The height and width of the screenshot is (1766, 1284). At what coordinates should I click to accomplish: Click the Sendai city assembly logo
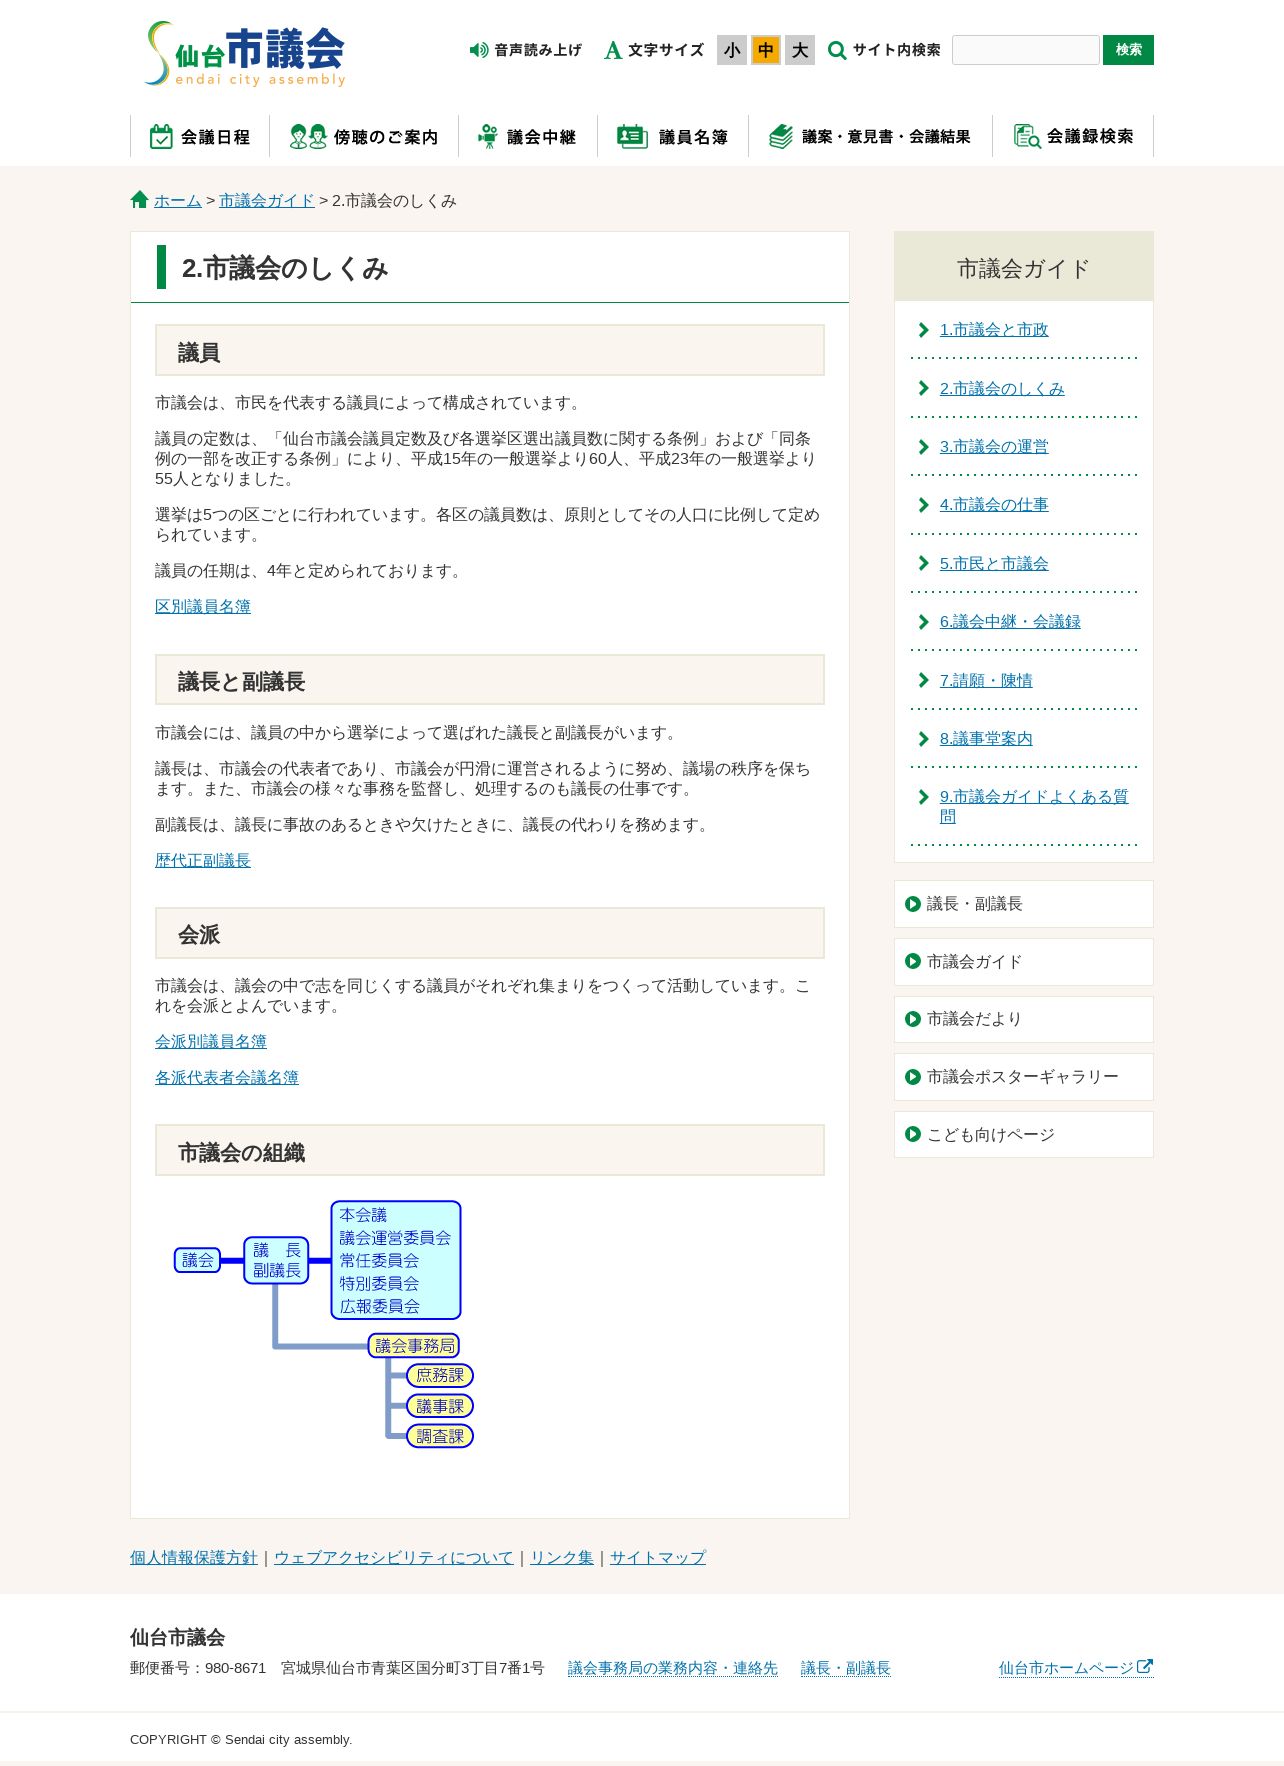click(245, 54)
